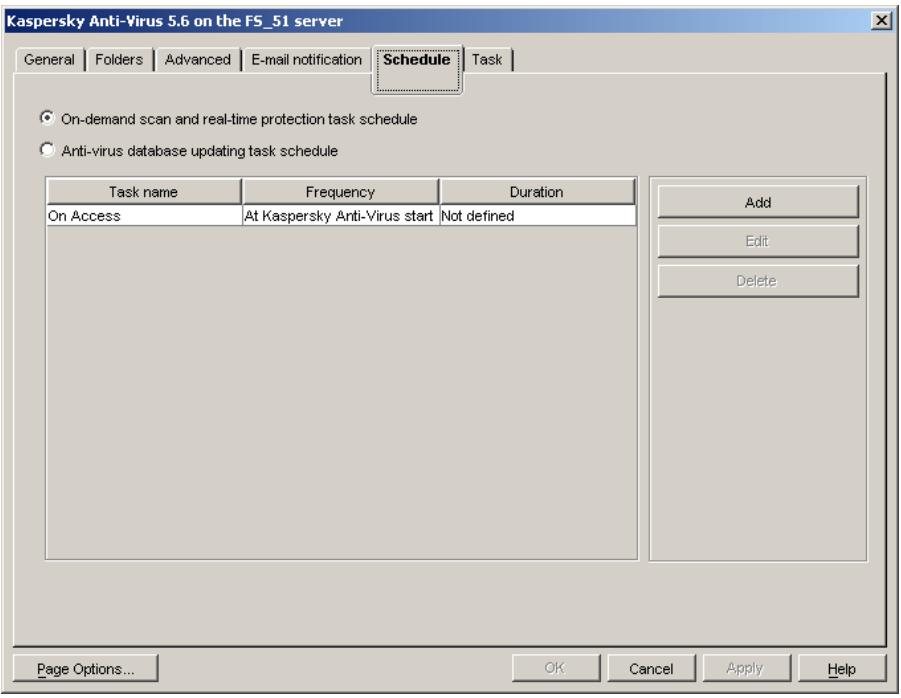Viewport: 901px width, 698px height.
Task: Click the Frequency column header
Action: (x=340, y=192)
